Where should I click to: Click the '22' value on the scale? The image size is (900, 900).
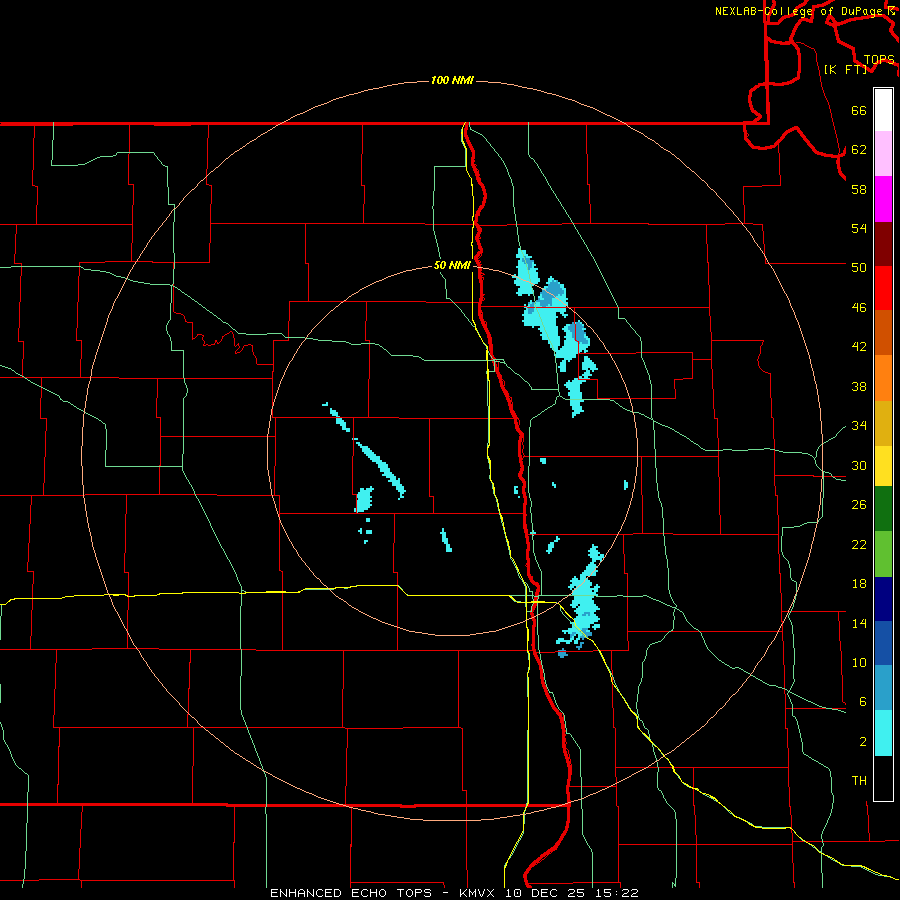click(x=859, y=544)
